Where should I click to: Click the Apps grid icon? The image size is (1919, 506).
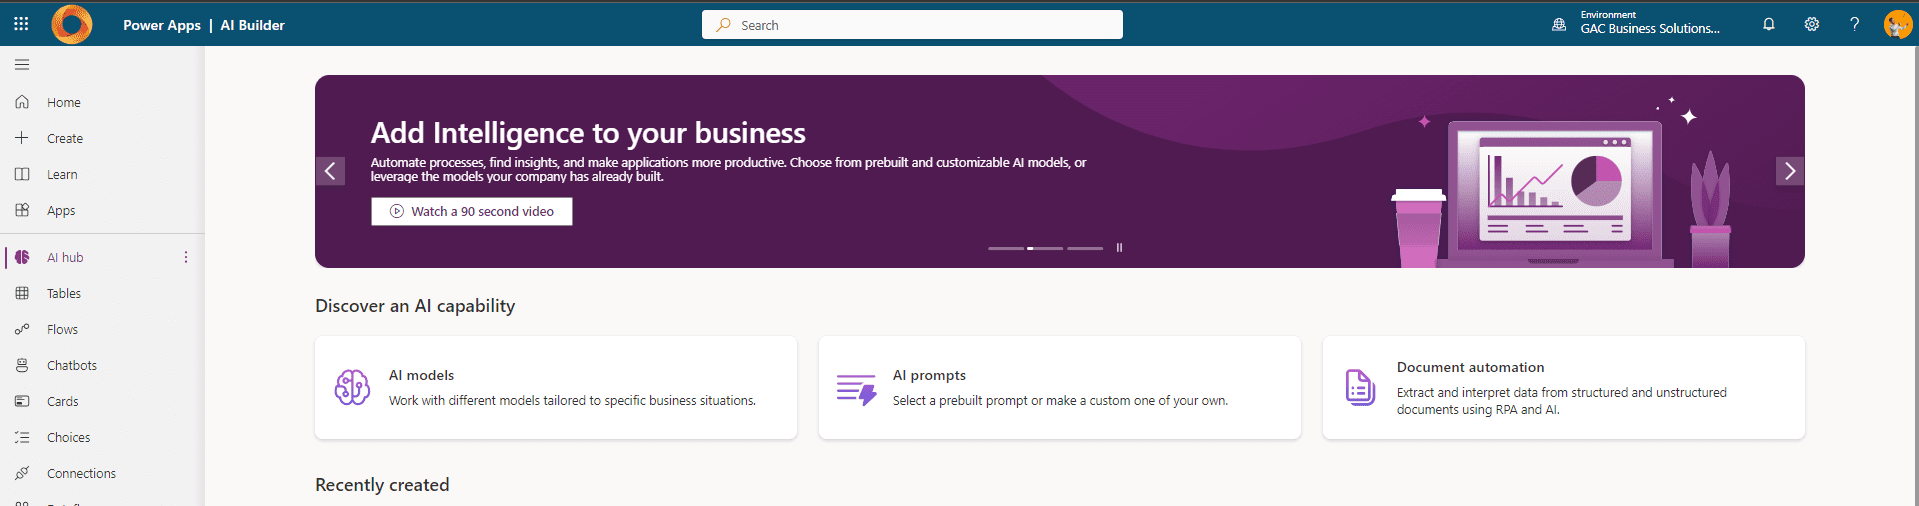(22, 210)
